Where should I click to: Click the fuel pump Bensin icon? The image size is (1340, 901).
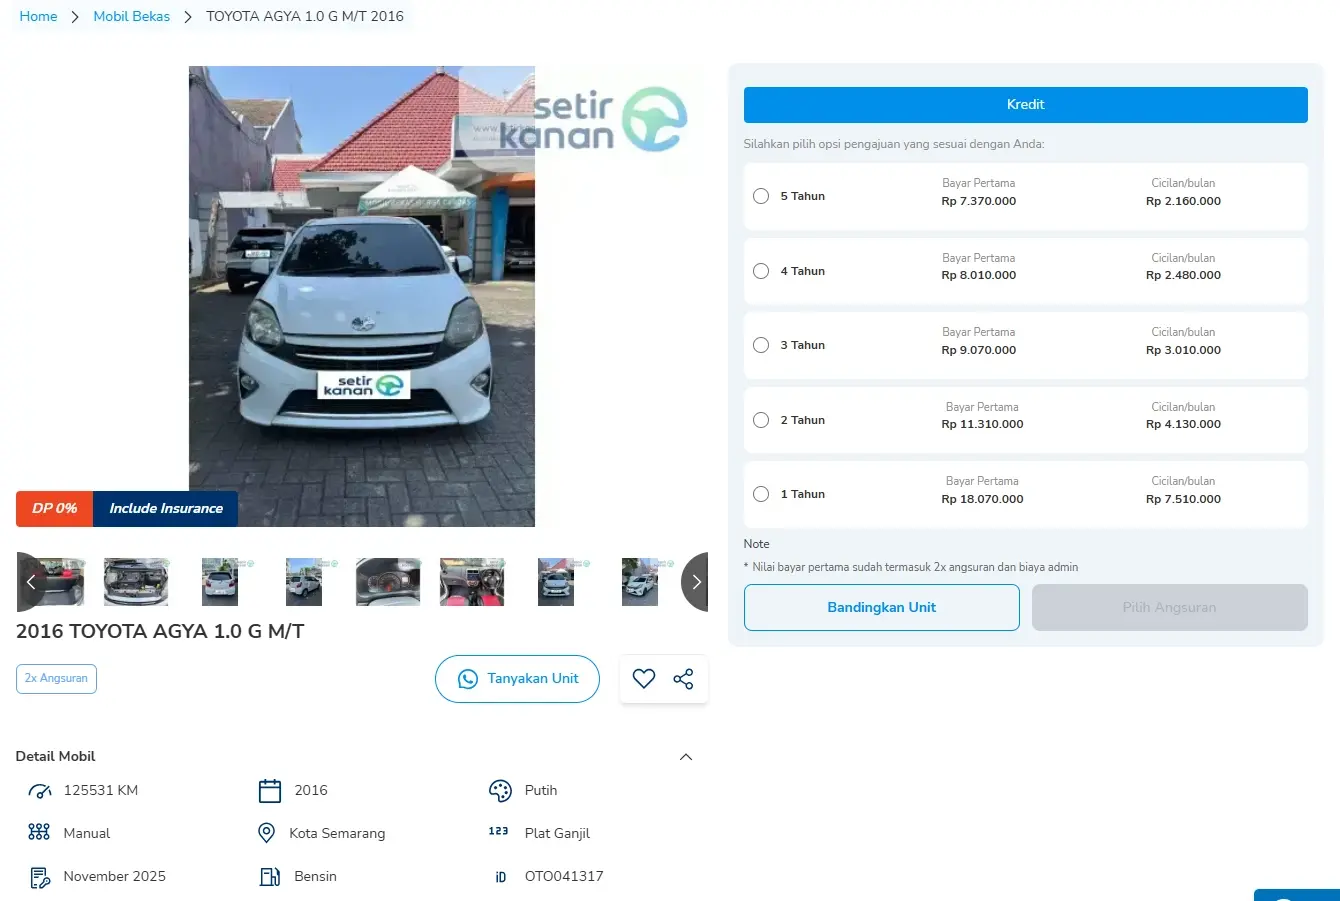pyautogui.click(x=270, y=877)
